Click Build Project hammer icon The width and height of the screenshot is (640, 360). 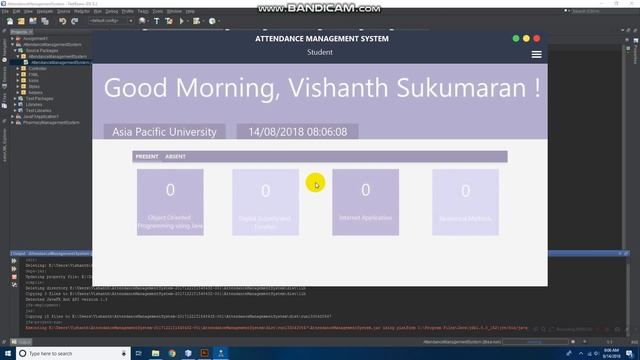(x=157, y=21)
